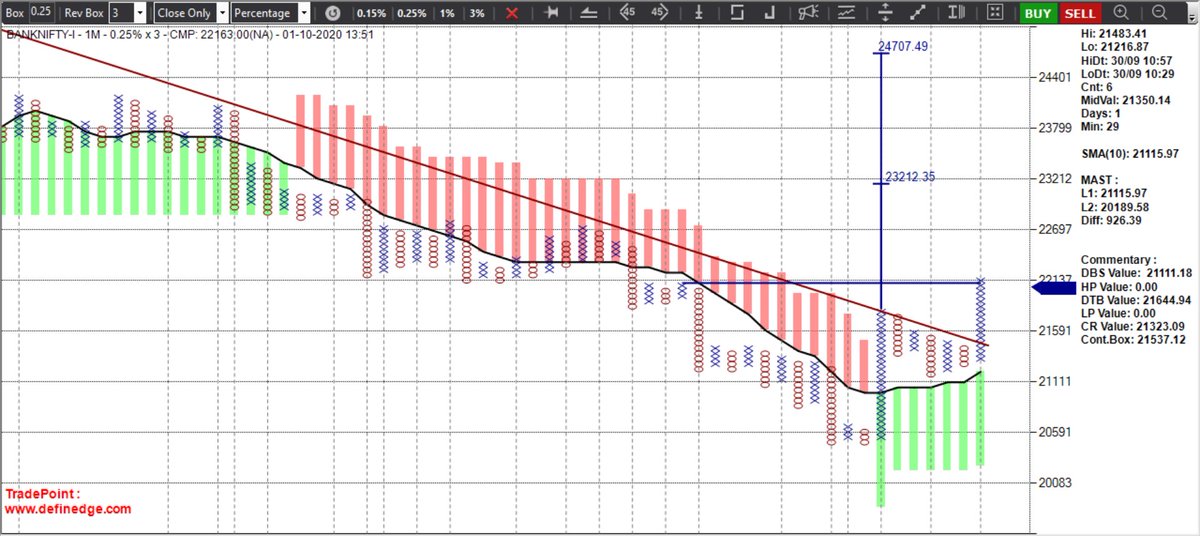Click the blue price marker arrow on axis

pos(1053,289)
